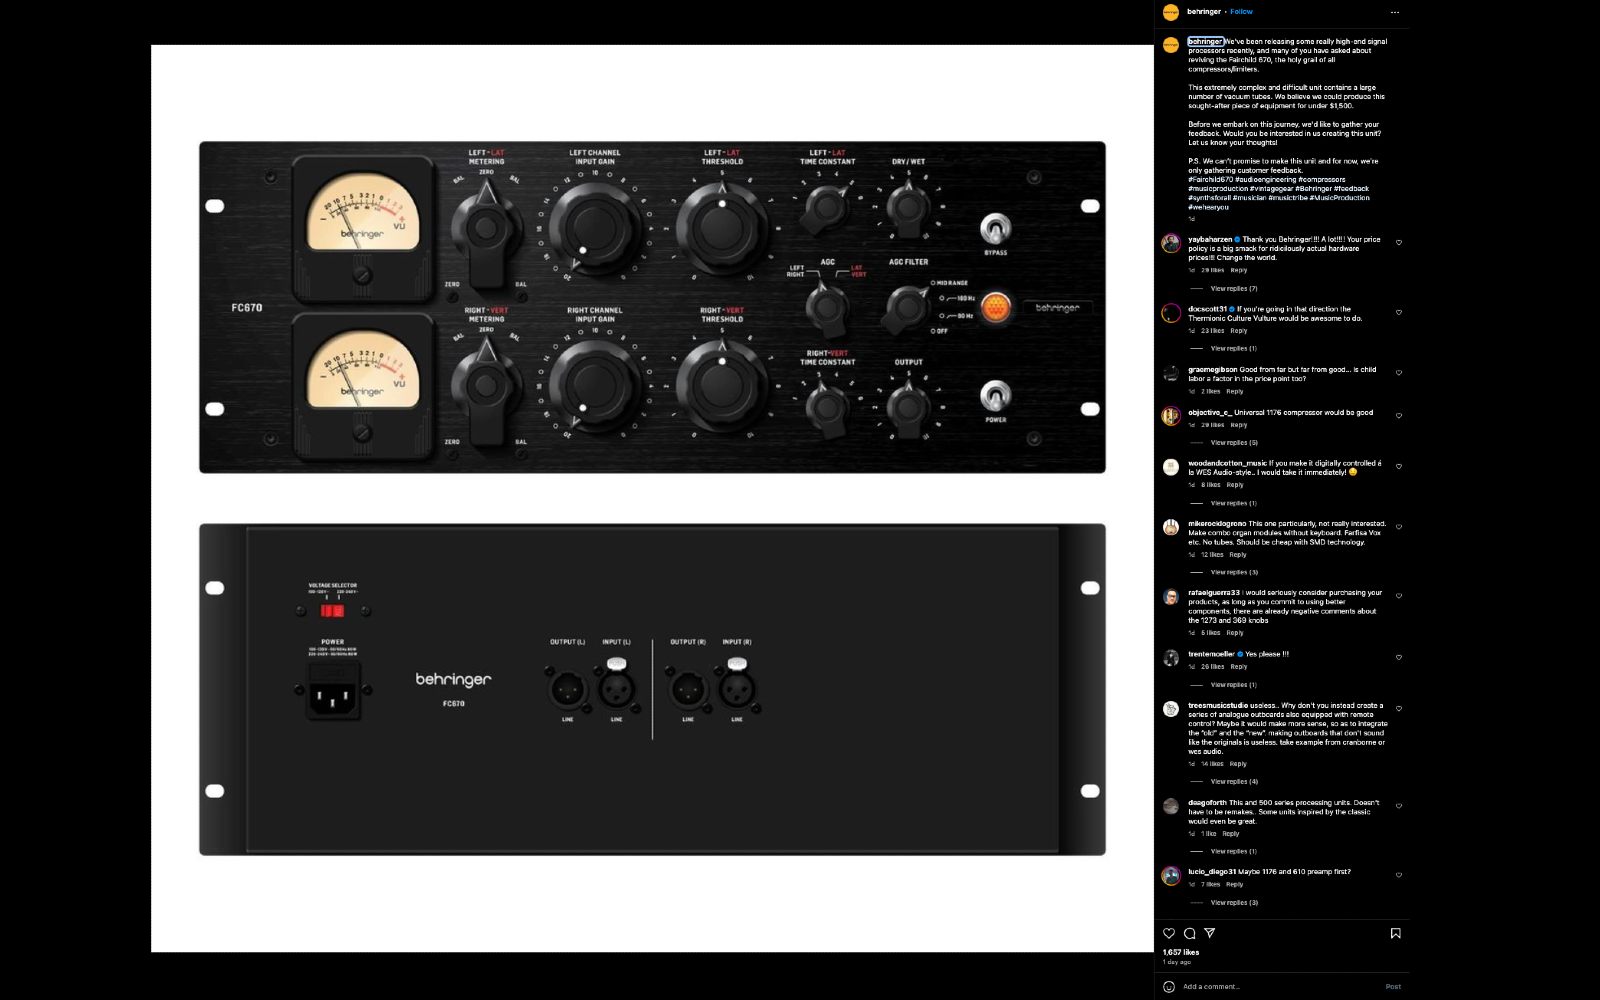The image size is (1600, 1000).
Task: Expand View replies (7) under yaybaharzen
Action: [x=1233, y=289]
